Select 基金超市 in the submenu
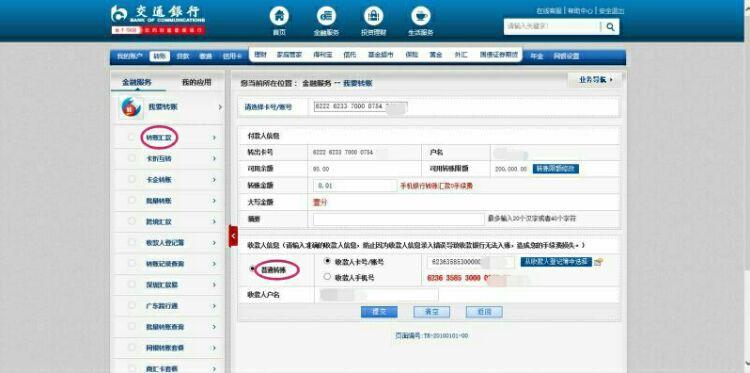 click(380, 55)
